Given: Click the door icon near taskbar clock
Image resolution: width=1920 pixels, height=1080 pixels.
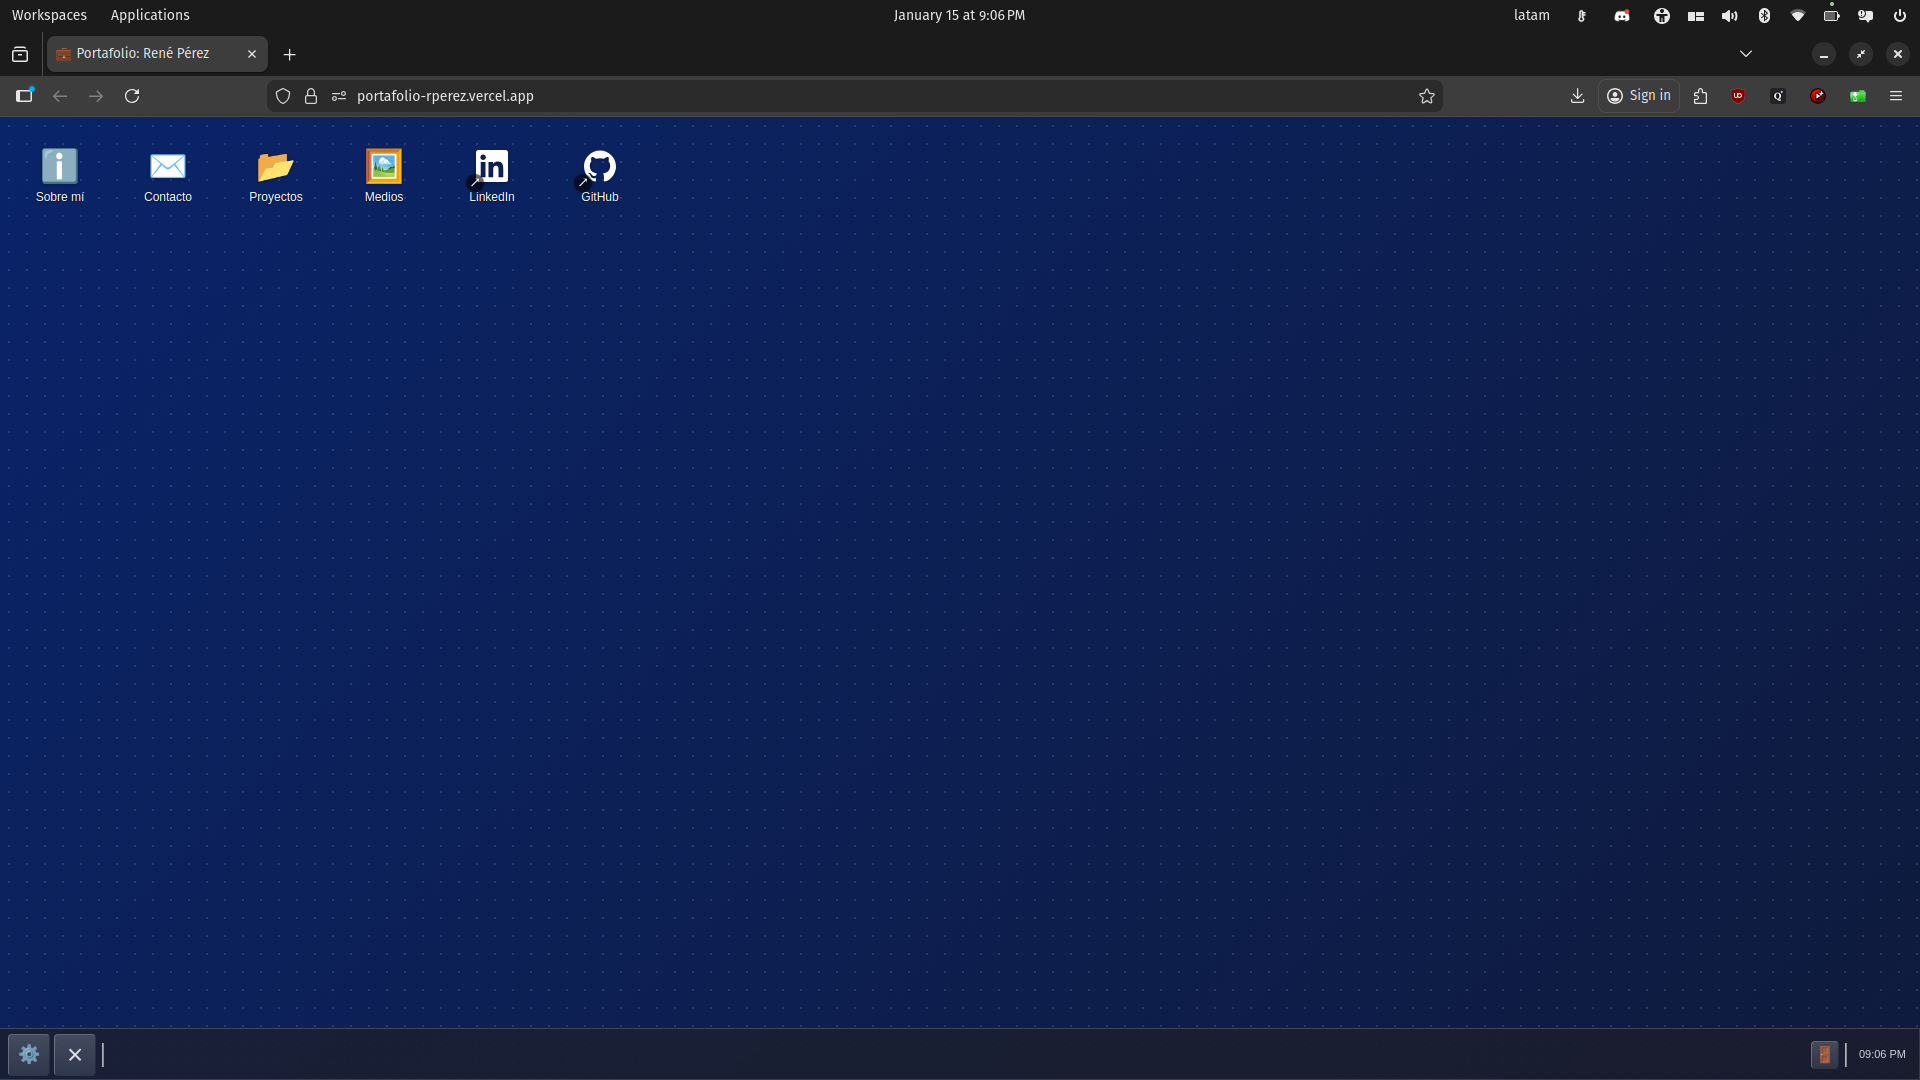Looking at the screenshot, I should coord(1824,1054).
